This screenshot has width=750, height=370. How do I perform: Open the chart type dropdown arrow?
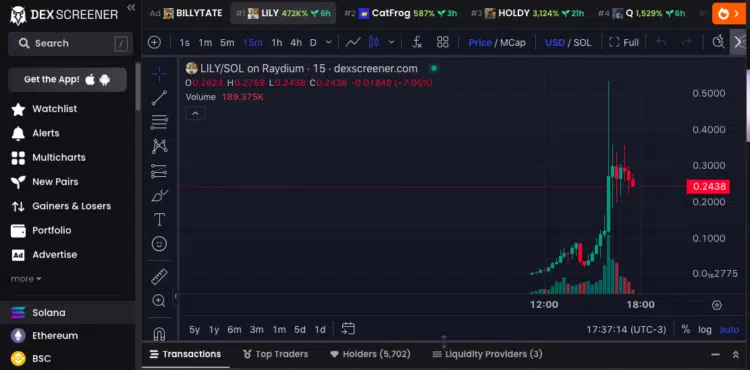point(391,42)
